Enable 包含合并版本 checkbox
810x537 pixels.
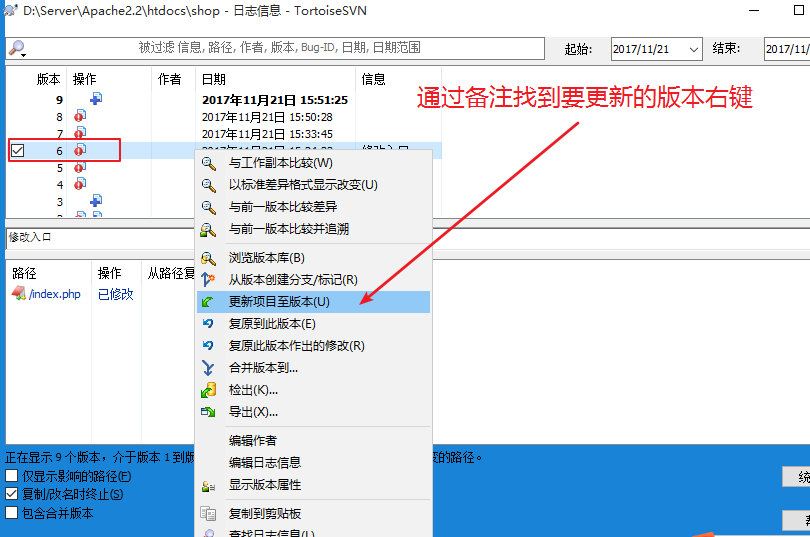pos(12,513)
